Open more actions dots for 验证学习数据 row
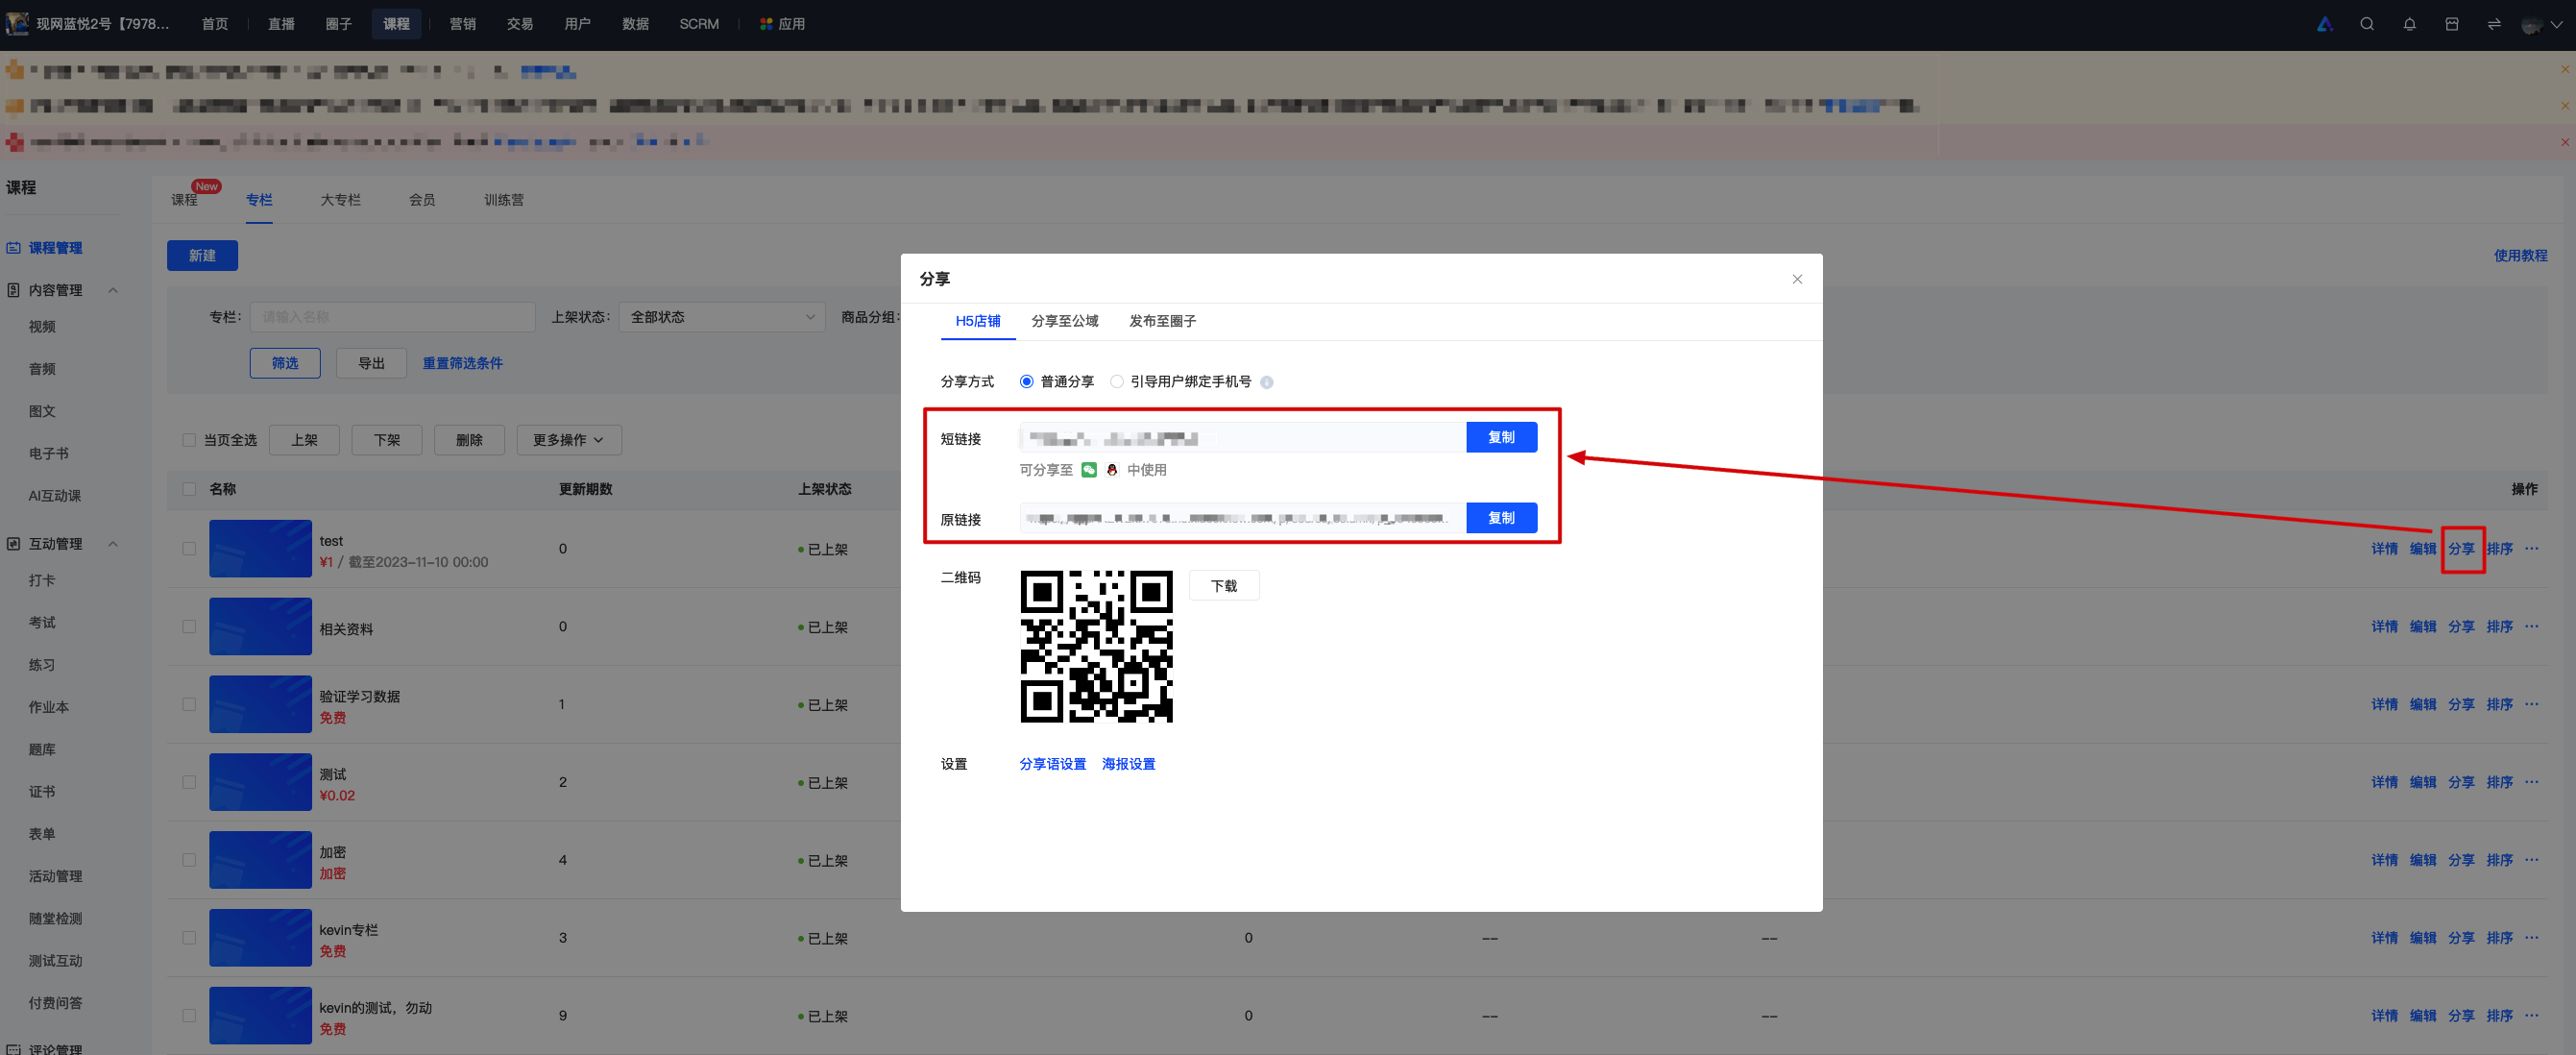2576x1055 pixels. 2531,704
